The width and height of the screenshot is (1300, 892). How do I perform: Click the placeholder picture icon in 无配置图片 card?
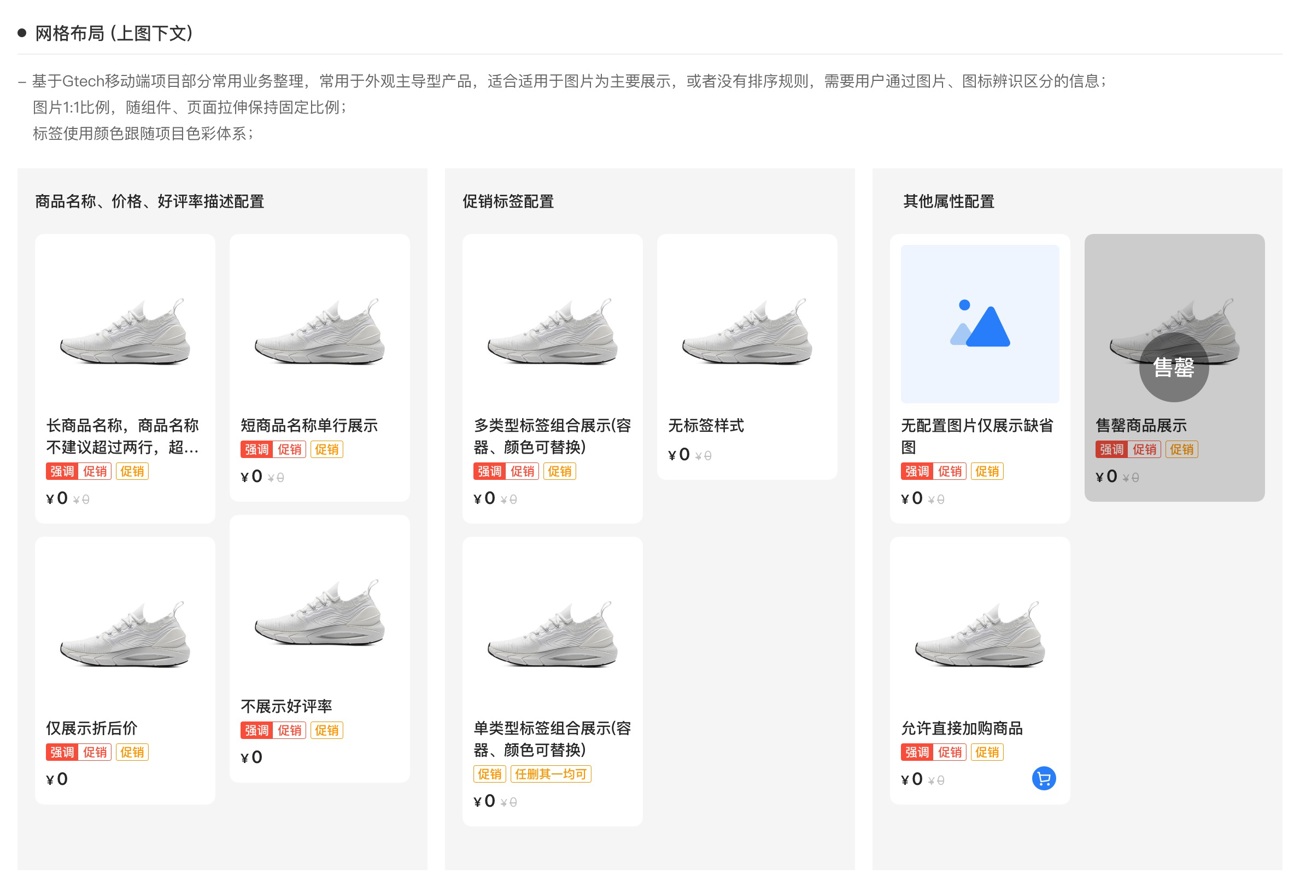pyautogui.click(x=980, y=324)
